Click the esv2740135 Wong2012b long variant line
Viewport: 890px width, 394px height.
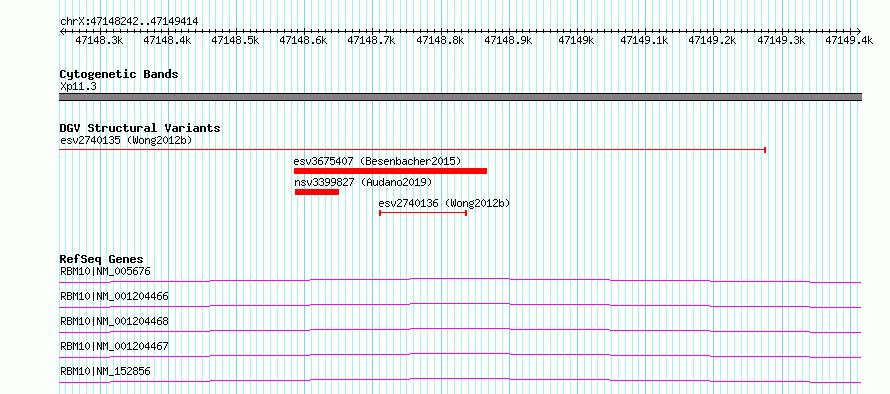[x=413, y=150]
